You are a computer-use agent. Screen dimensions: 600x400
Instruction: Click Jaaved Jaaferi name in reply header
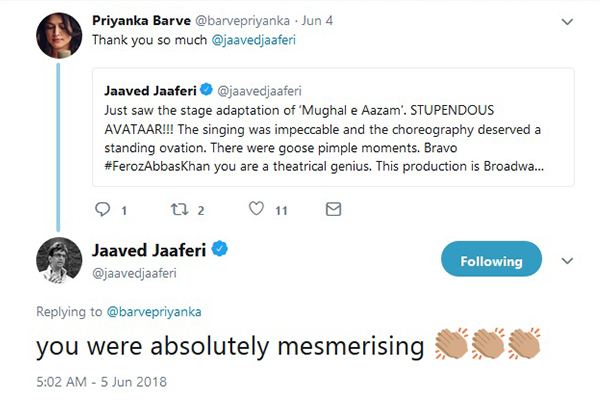pyautogui.click(x=149, y=250)
